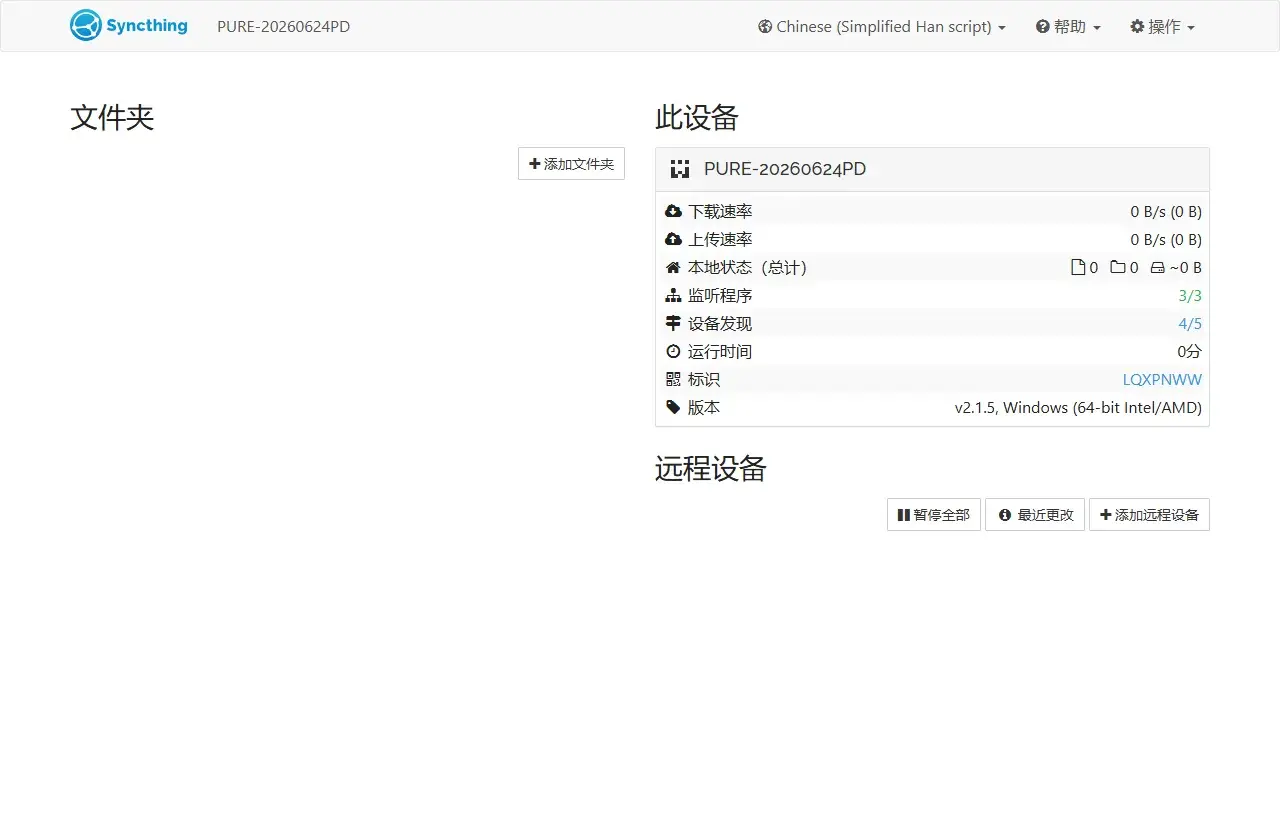
Task: Click the QR code icon beside 标识
Action: tap(673, 380)
